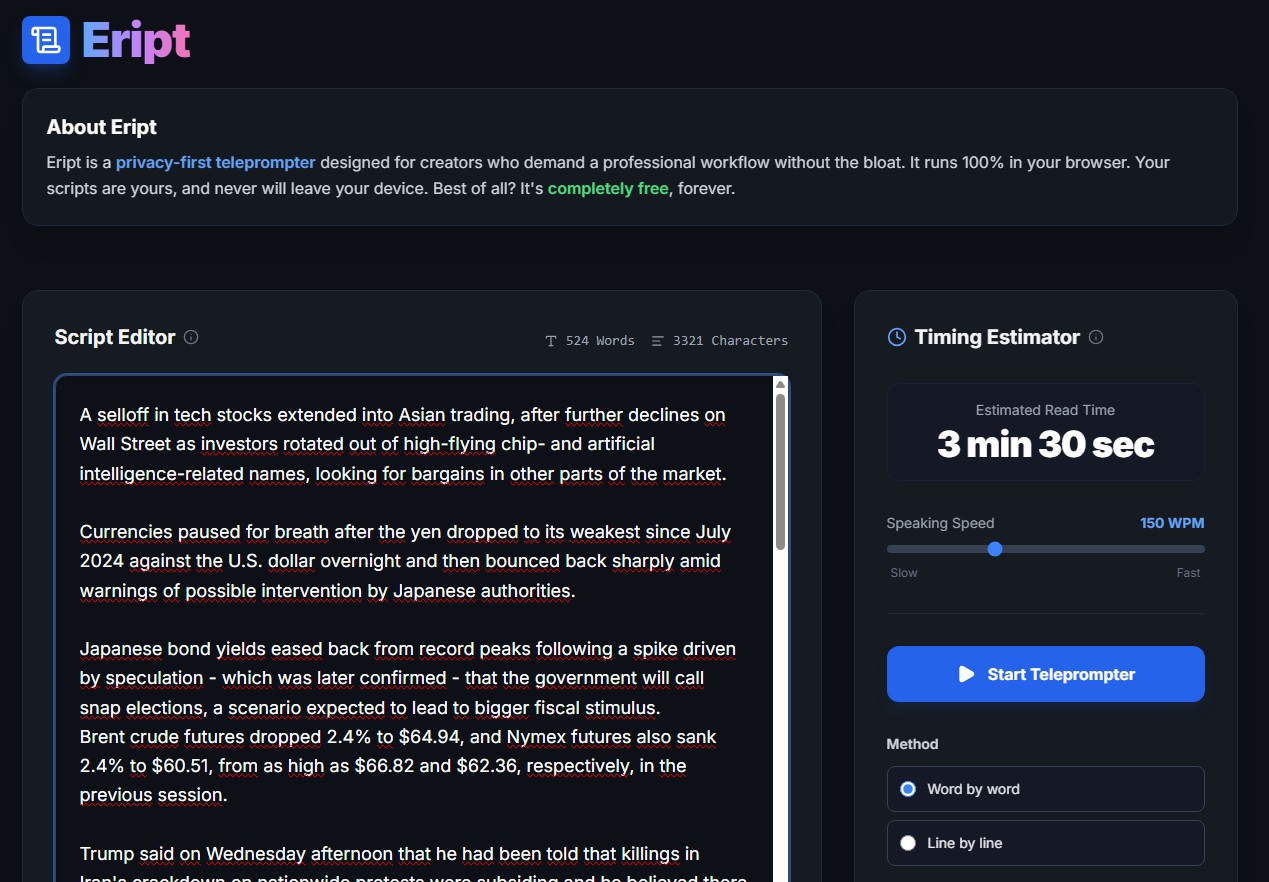This screenshot has height=882, width=1269.
Task: Click the '3 min 30 sec' read time
Action: [1045, 444]
